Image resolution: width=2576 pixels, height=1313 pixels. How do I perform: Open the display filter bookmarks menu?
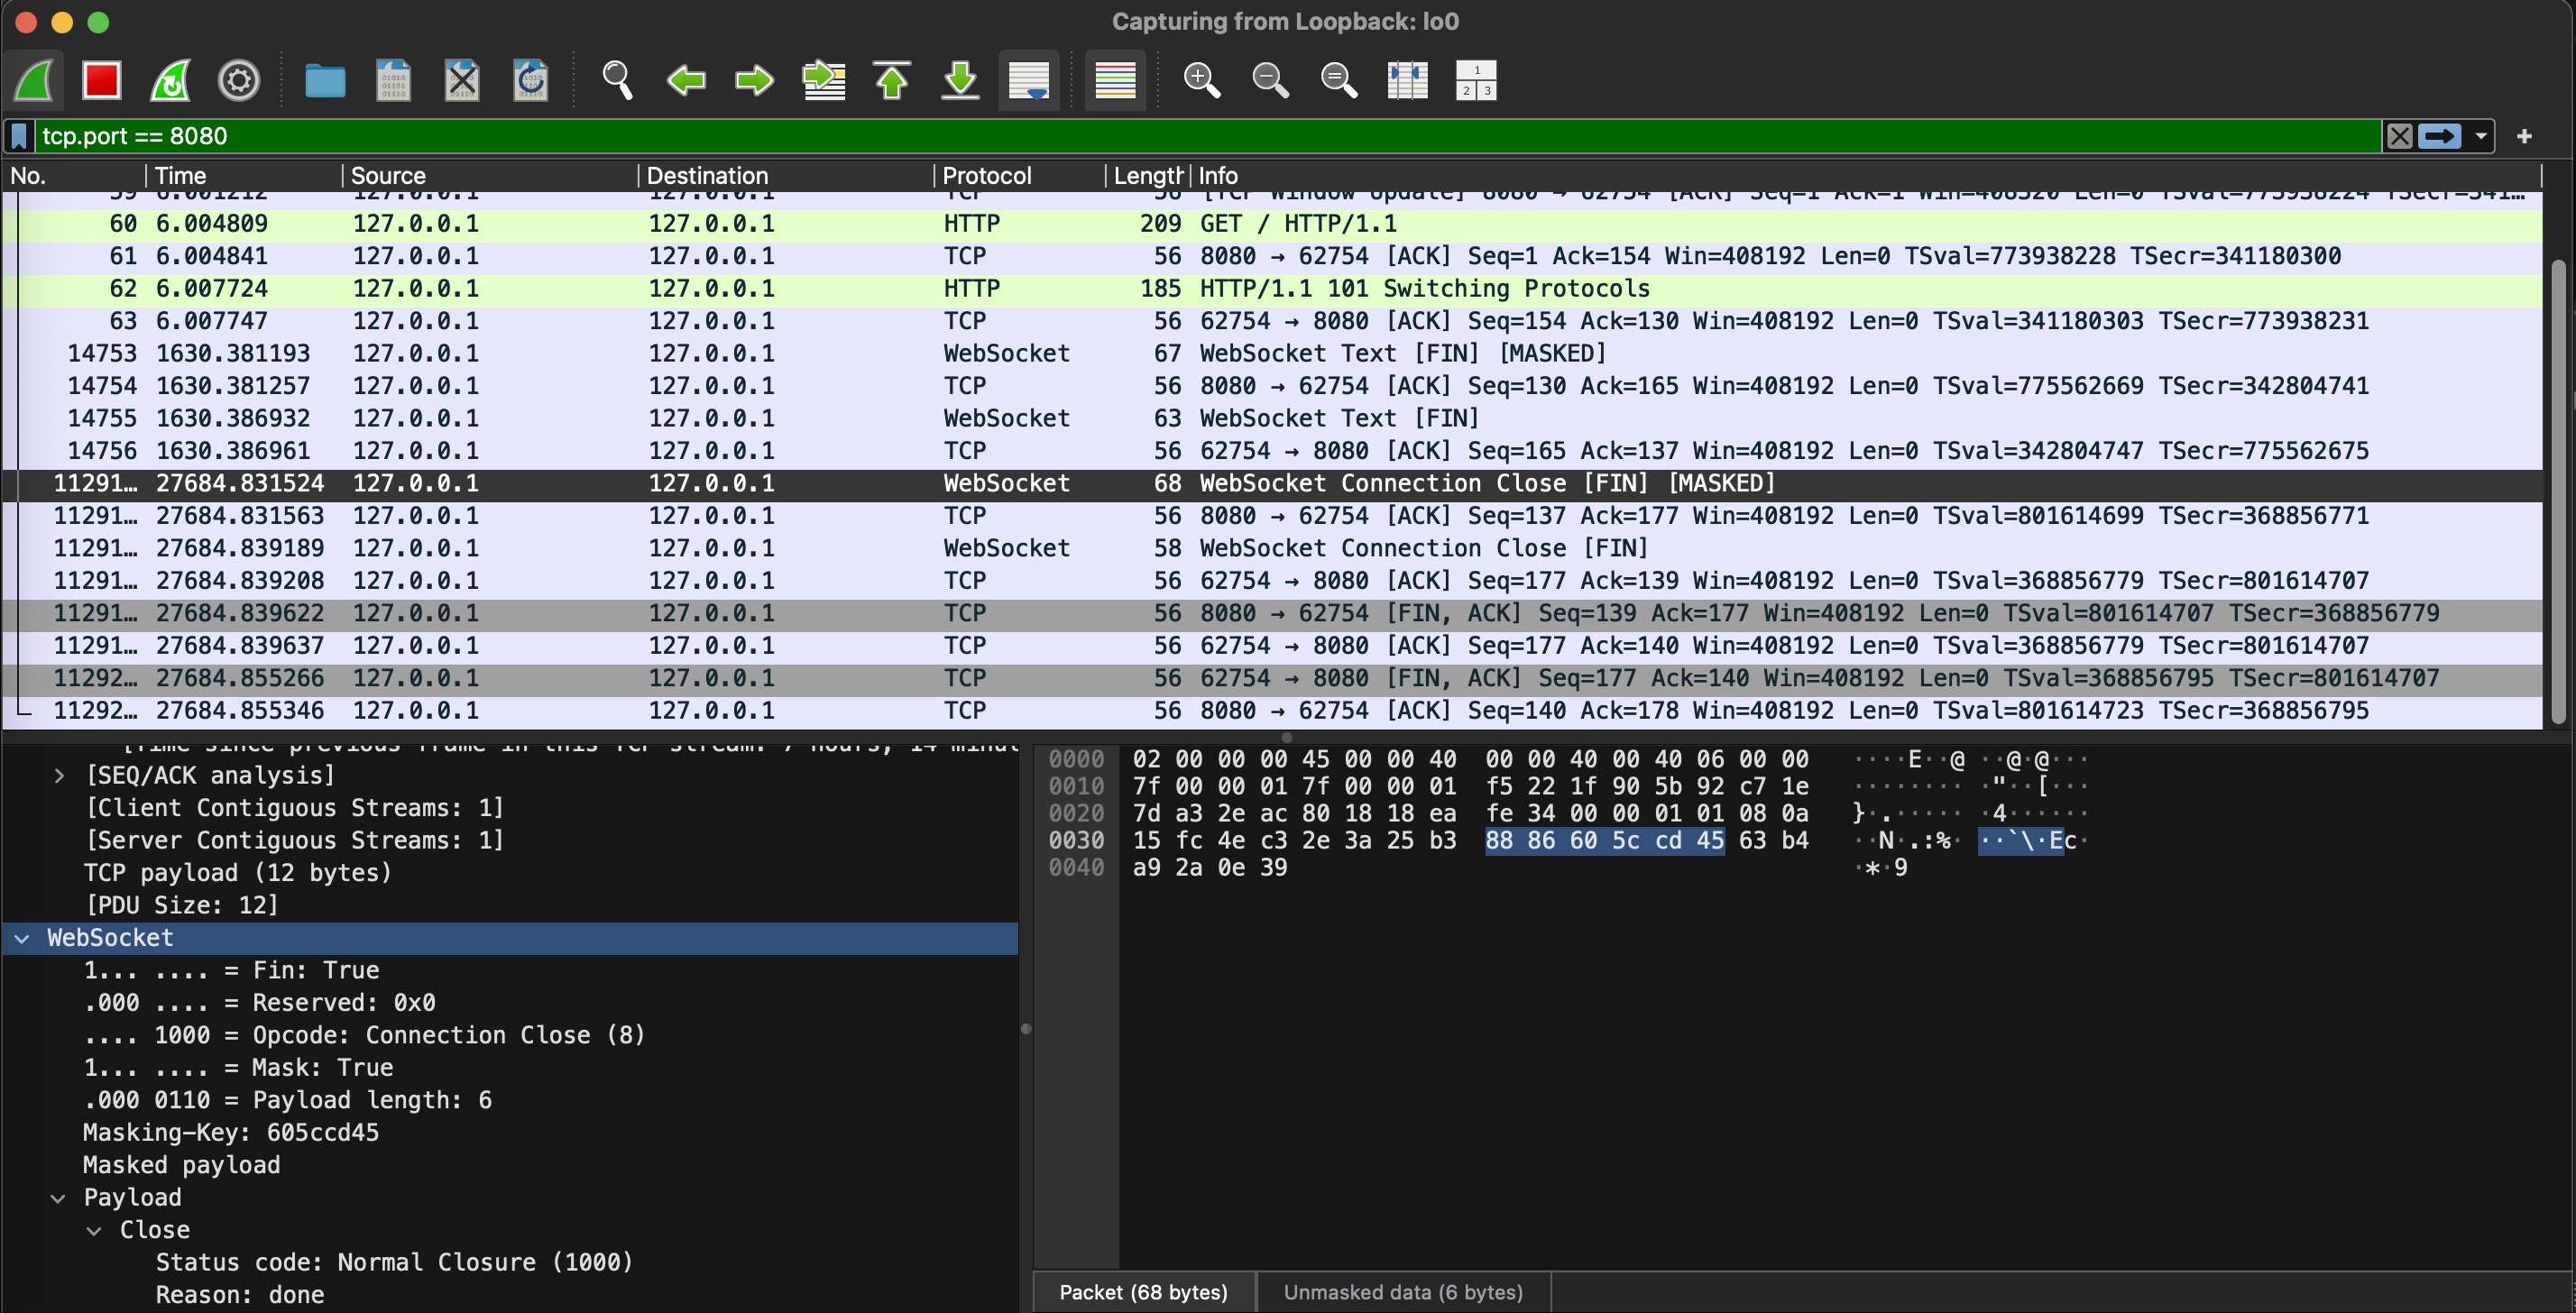tap(18, 135)
